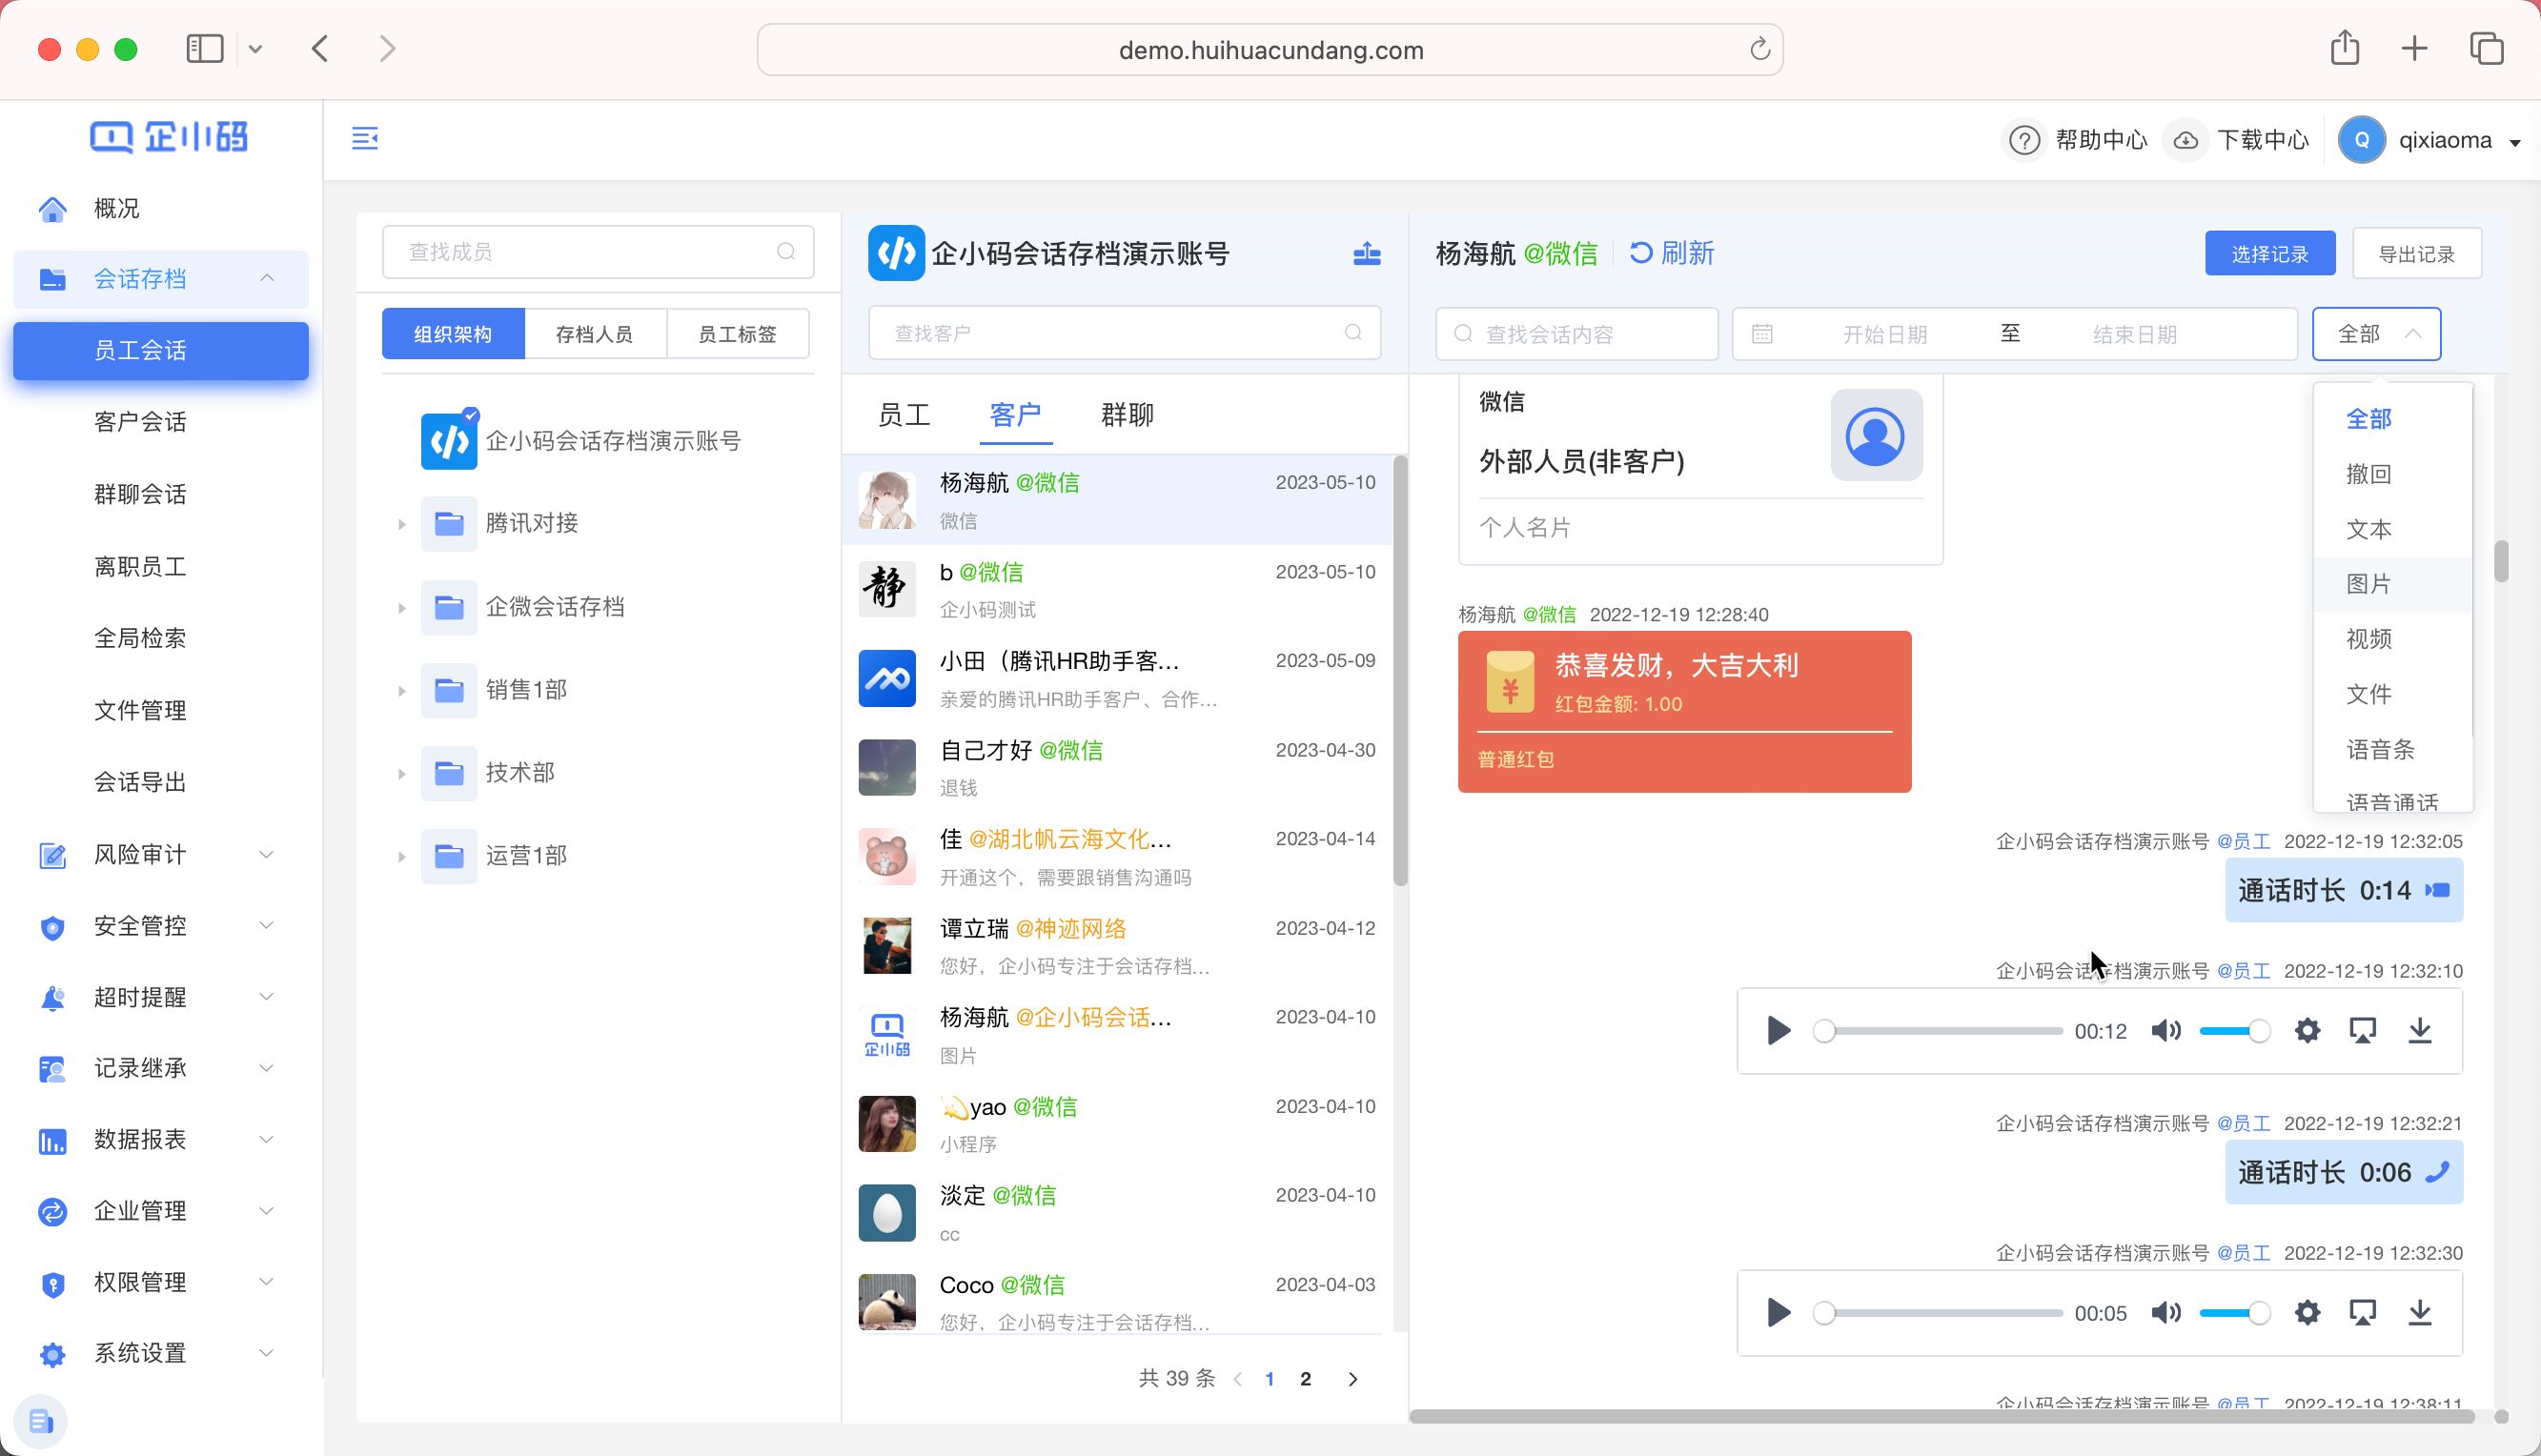Expand the 风险审计 sidebar menu

click(x=266, y=855)
